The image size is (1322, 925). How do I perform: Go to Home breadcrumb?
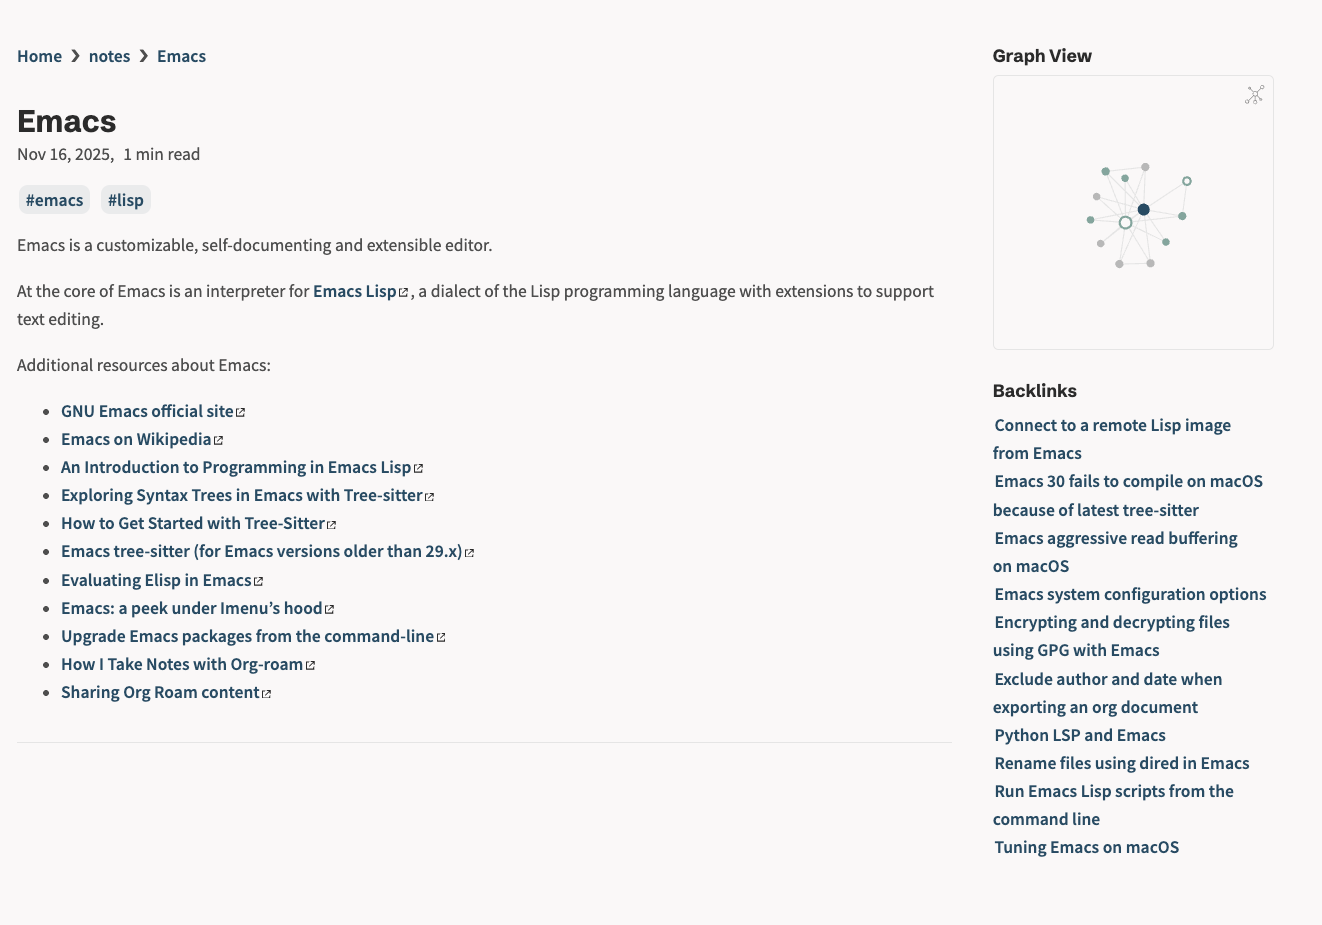point(39,56)
